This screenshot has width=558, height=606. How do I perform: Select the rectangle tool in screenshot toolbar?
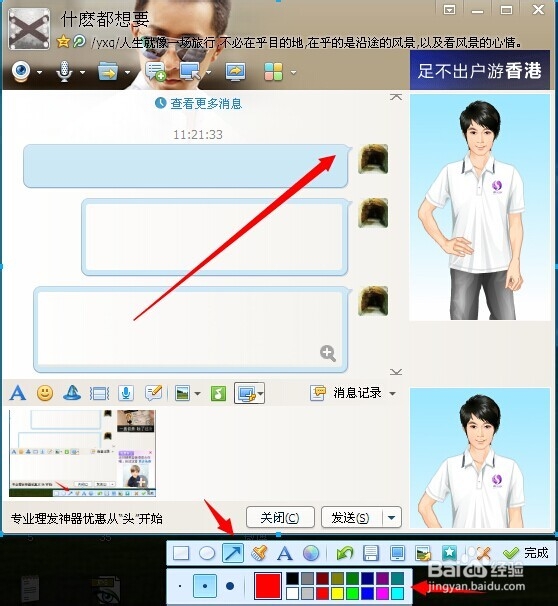coord(181,553)
